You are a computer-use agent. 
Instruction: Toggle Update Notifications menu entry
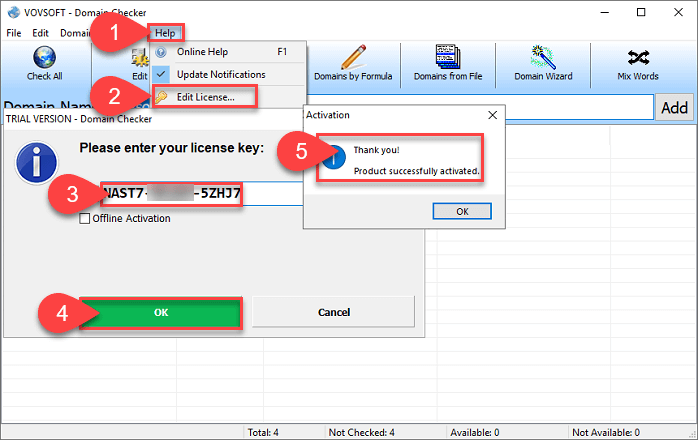[229, 74]
